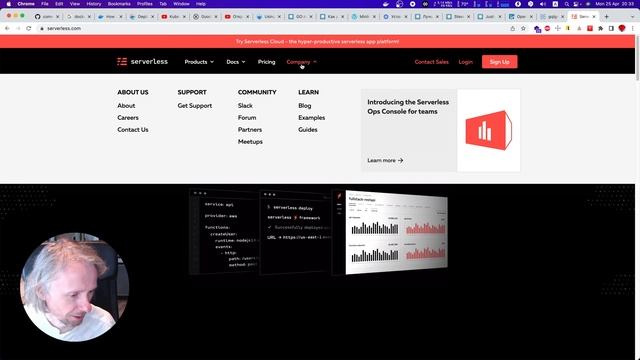Screen dimensions: 640x360
Task: Open the Guides link
Action: (x=307, y=129)
